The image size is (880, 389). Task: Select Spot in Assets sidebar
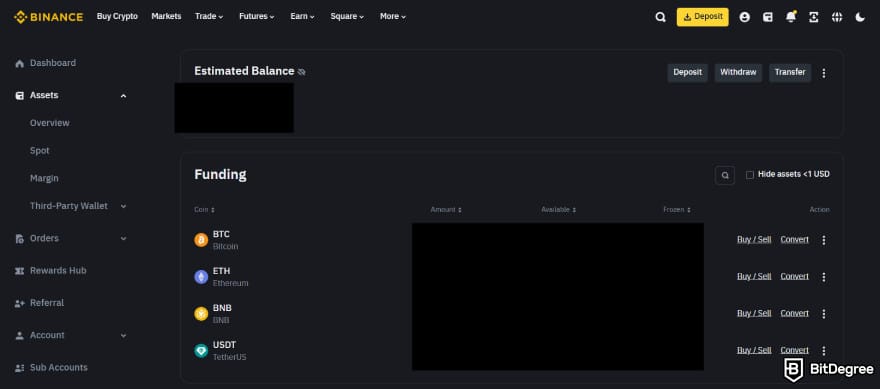40,150
